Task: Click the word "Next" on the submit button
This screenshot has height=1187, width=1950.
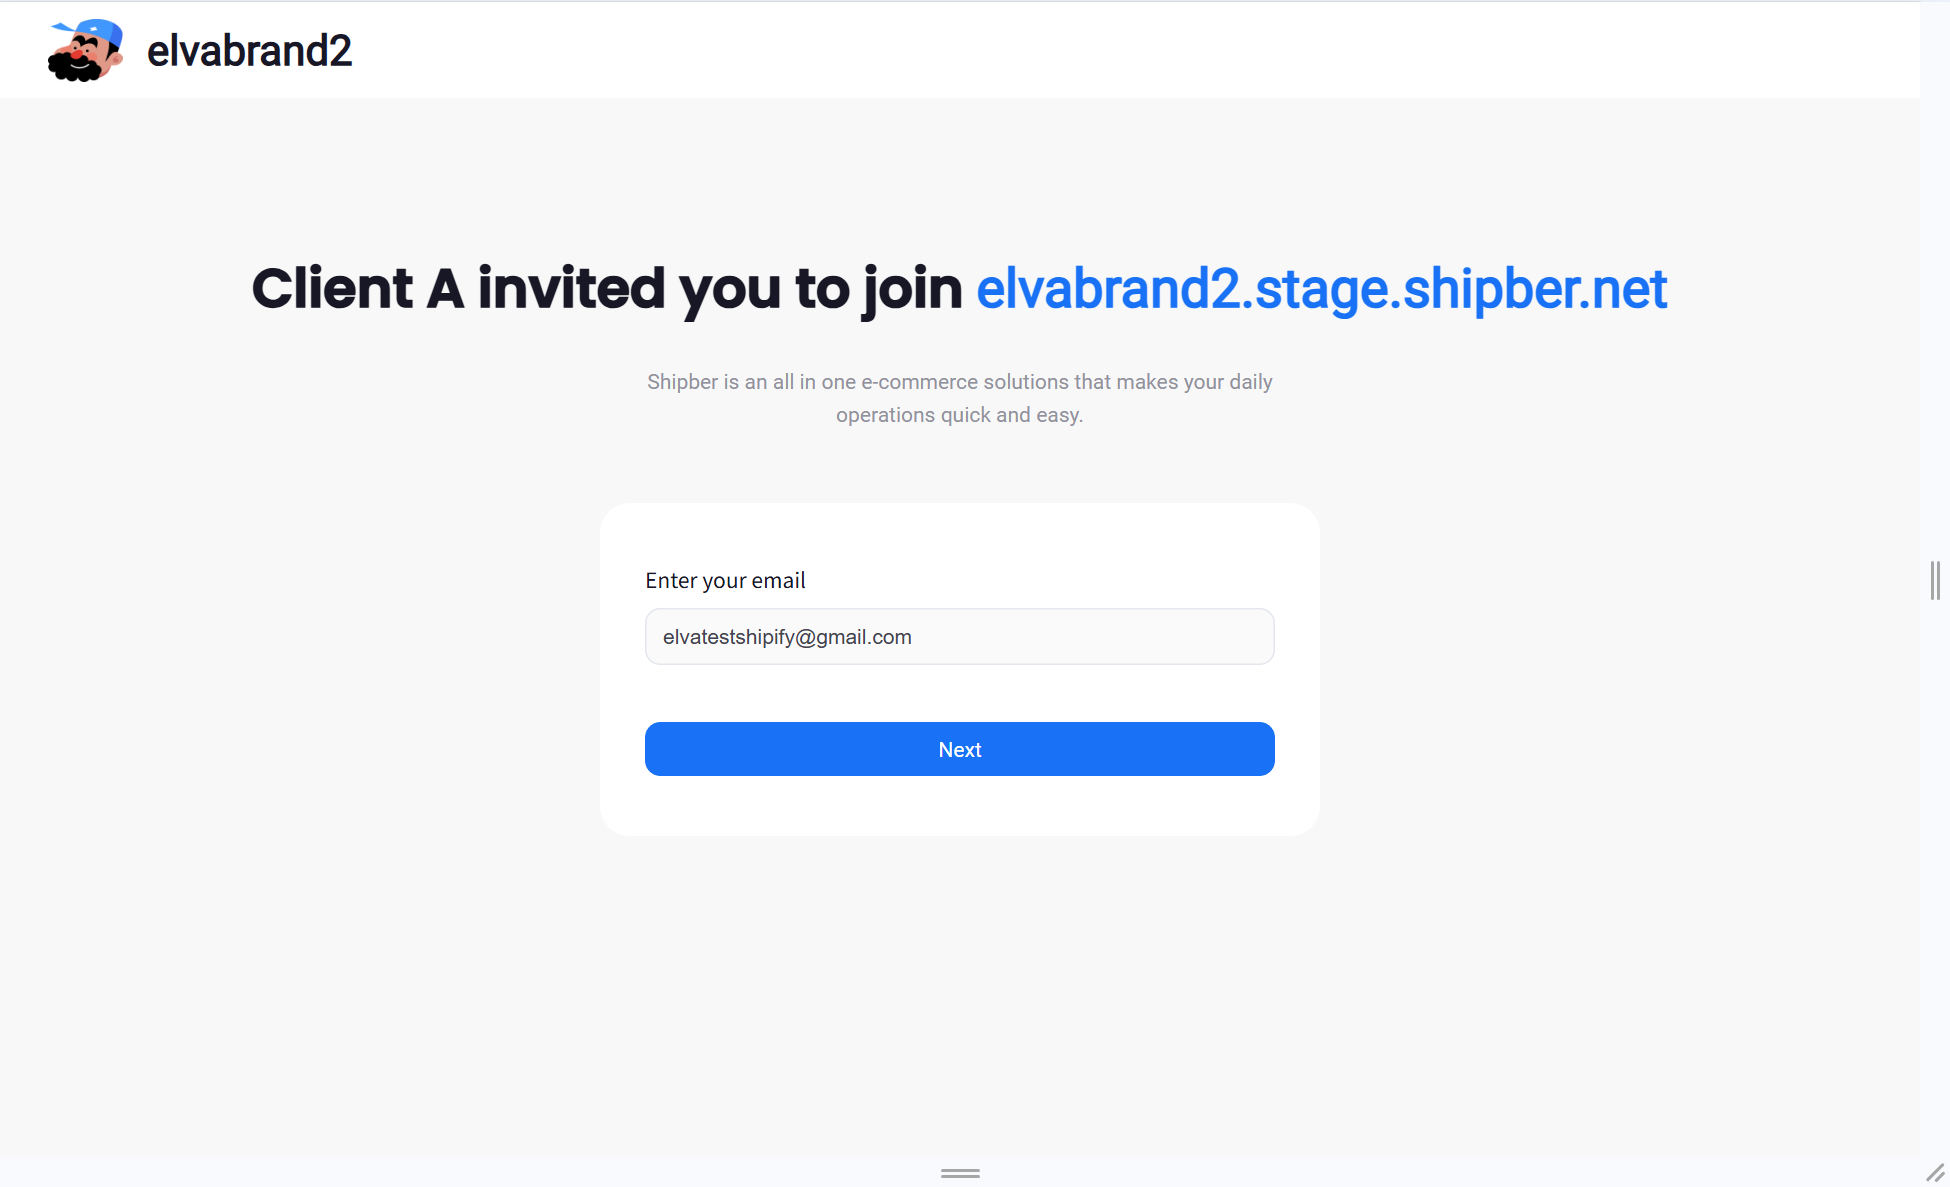Action: (960, 750)
